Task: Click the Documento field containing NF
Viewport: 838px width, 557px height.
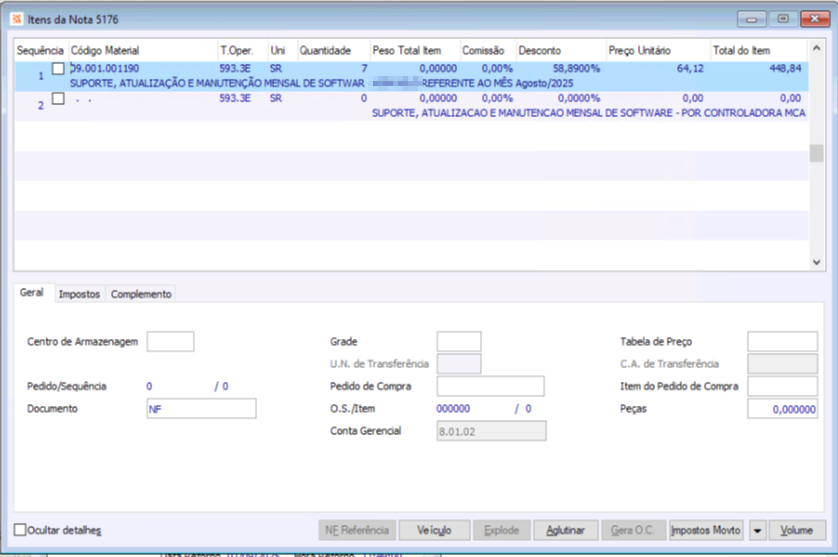Action: [x=201, y=409]
